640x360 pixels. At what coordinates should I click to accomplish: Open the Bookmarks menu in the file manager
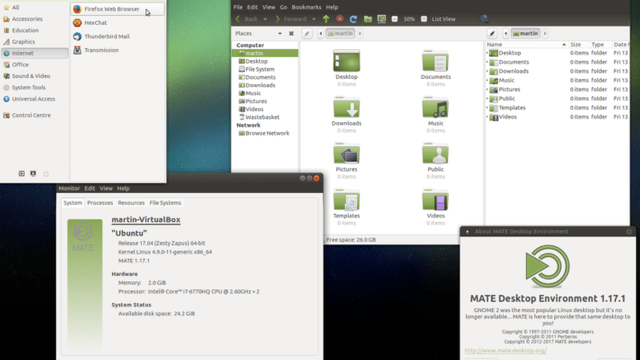pos(306,7)
